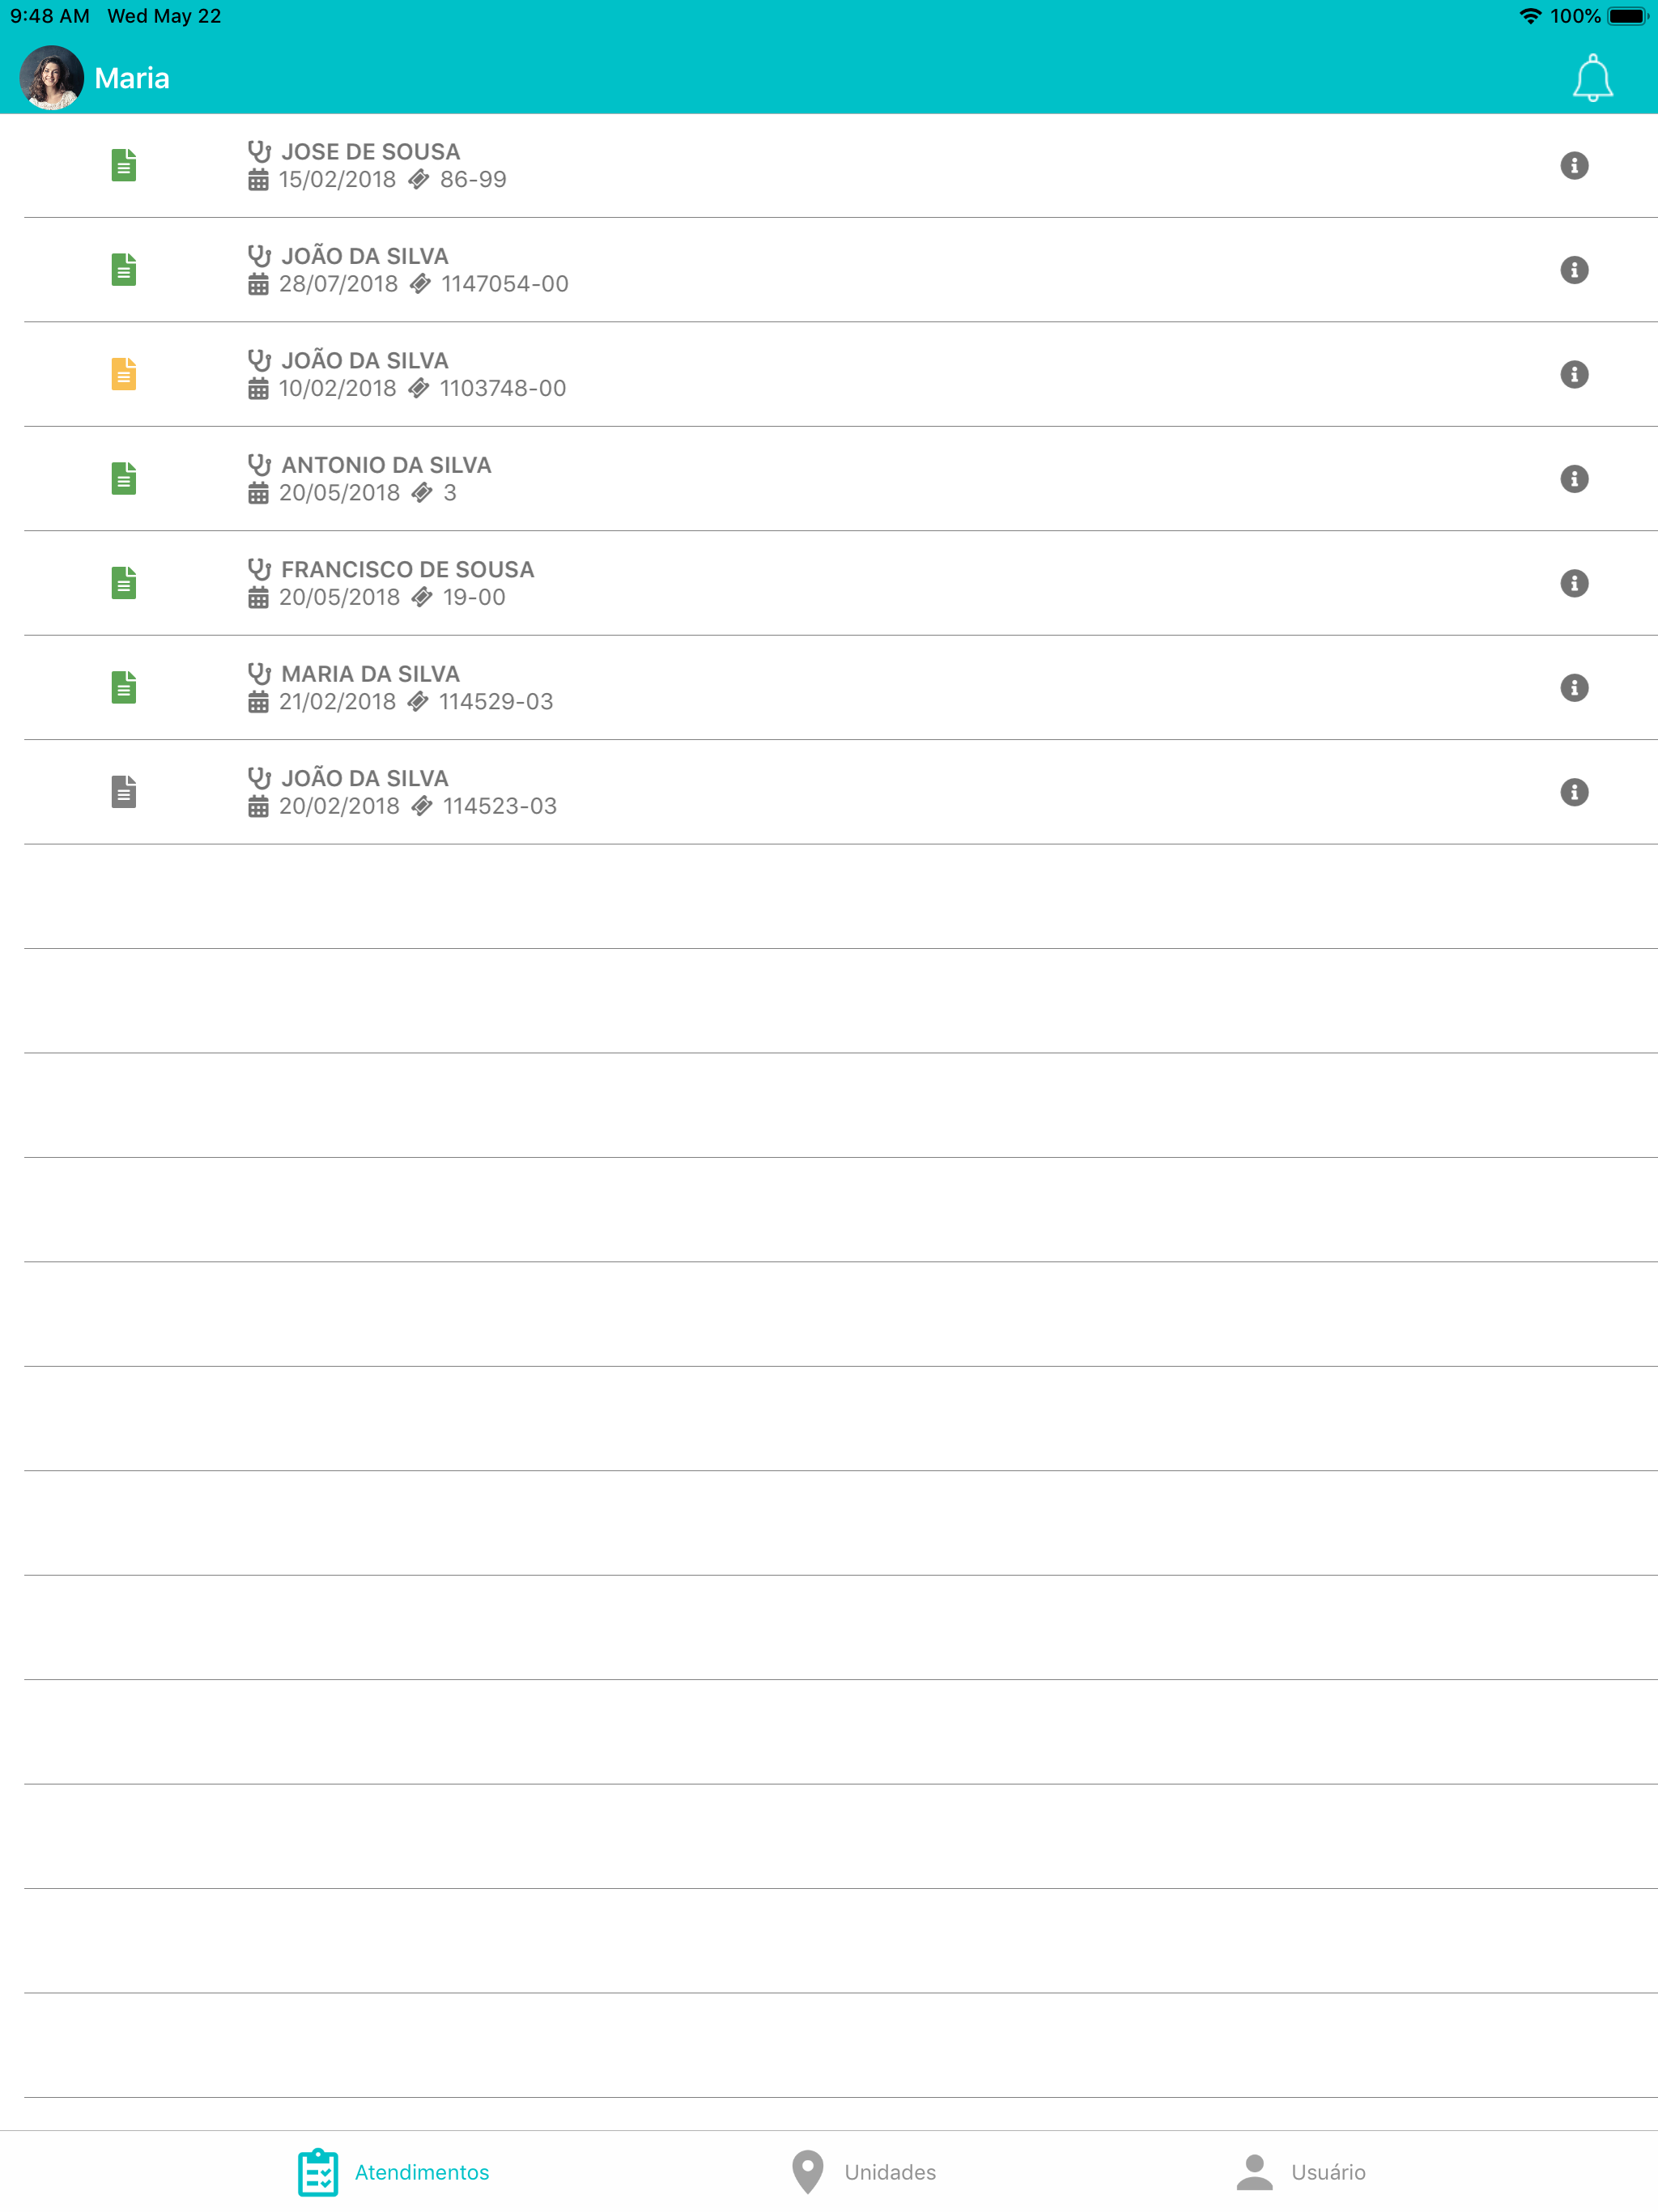Select the MARIA DA SILVA list entry
1658x2212 pixels.
click(700, 687)
